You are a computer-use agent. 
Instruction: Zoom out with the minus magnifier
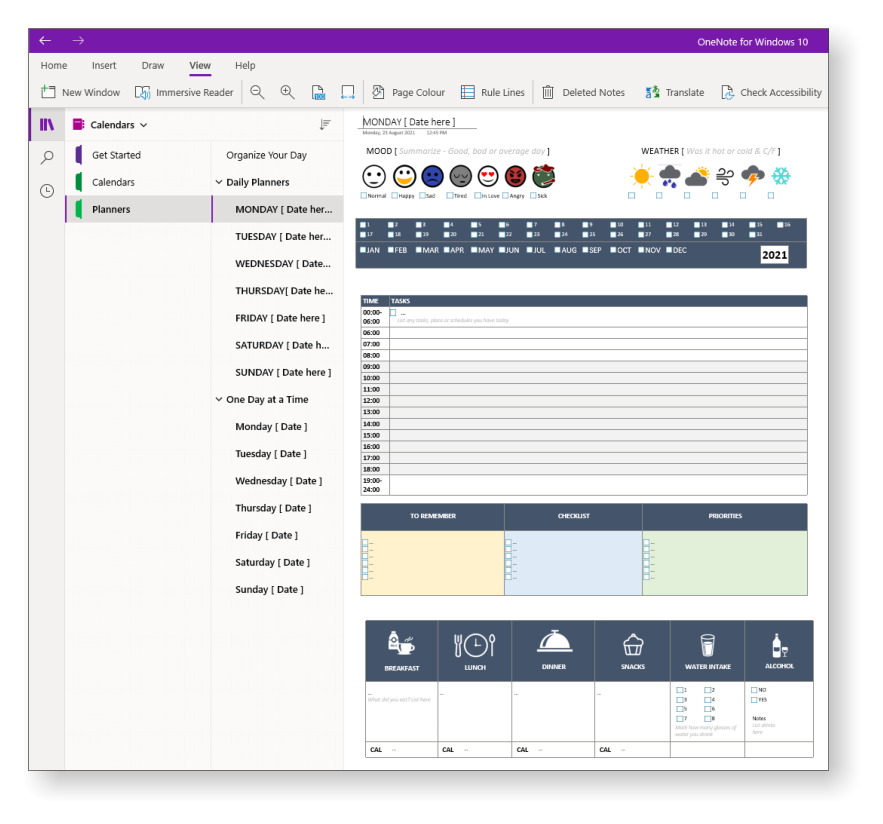pos(257,92)
